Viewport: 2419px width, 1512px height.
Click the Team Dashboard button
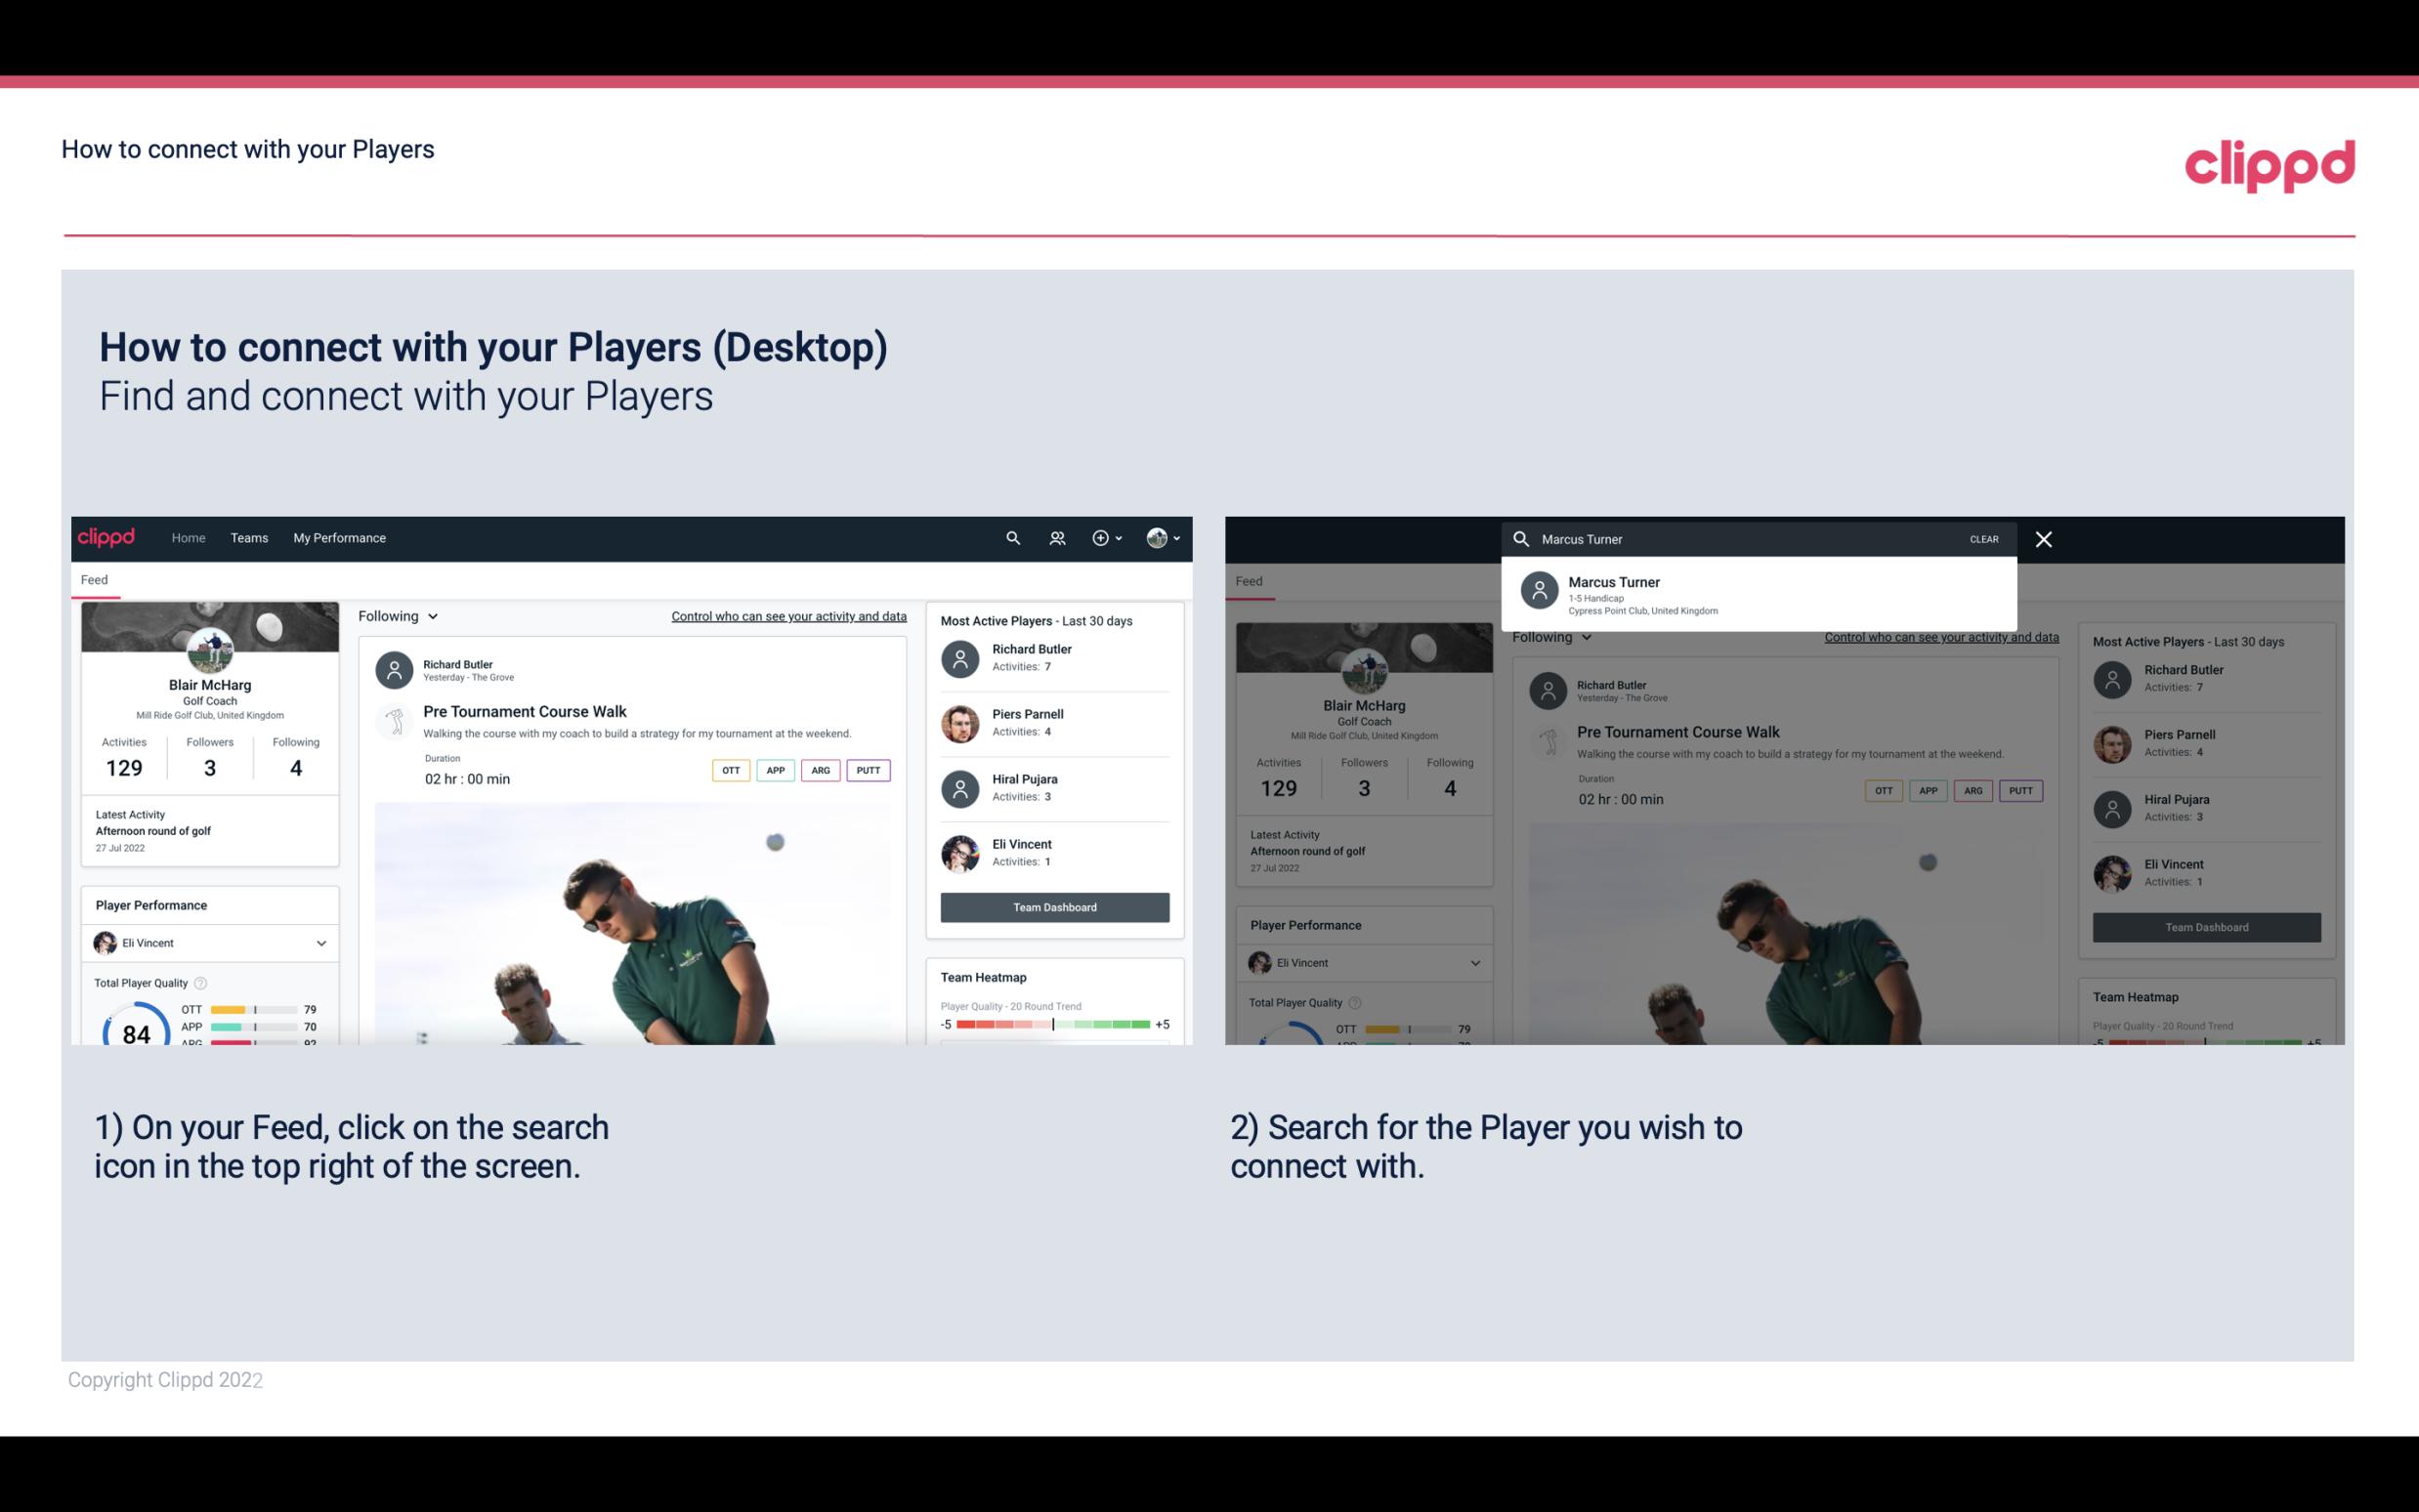click(x=1053, y=905)
